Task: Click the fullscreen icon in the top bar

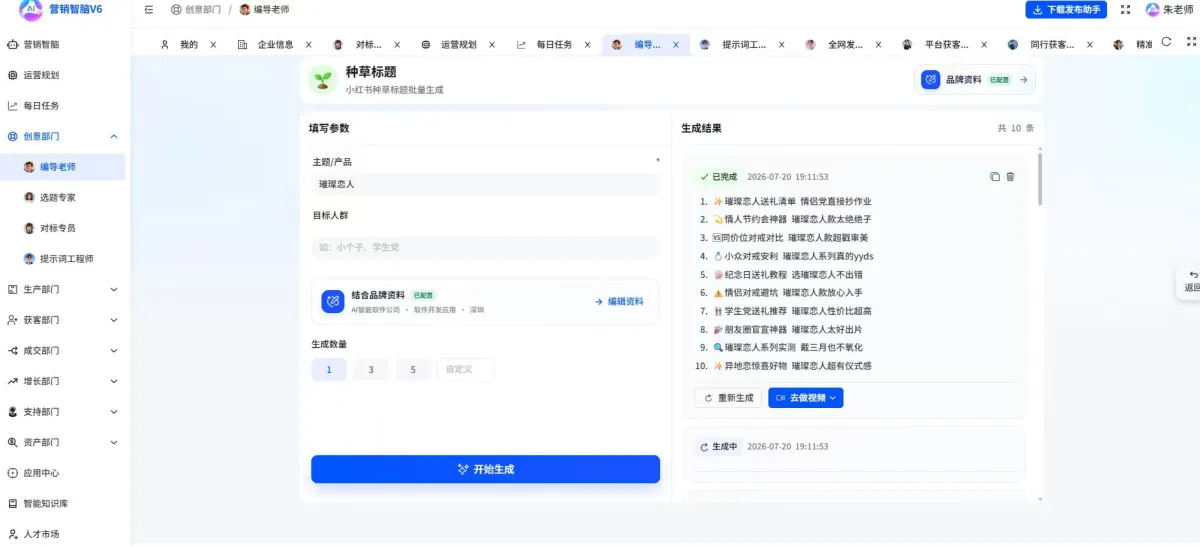Action: pyautogui.click(x=1126, y=9)
